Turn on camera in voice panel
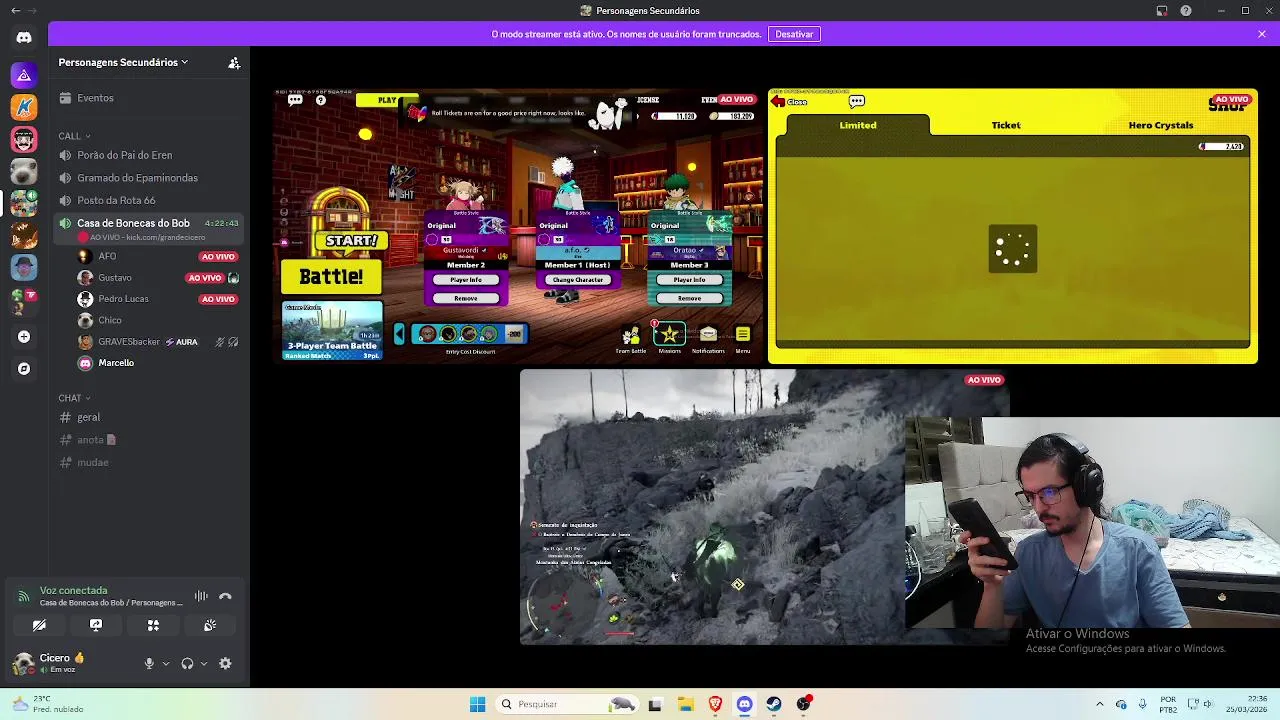Screen dimensions: 1280x720 [x=39, y=625]
